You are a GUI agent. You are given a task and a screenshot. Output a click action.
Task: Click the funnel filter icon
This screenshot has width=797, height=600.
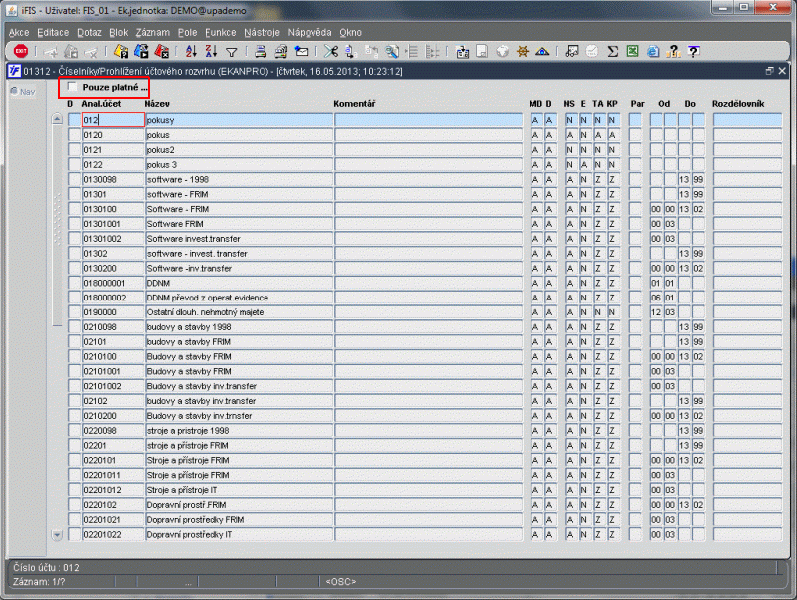232,52
